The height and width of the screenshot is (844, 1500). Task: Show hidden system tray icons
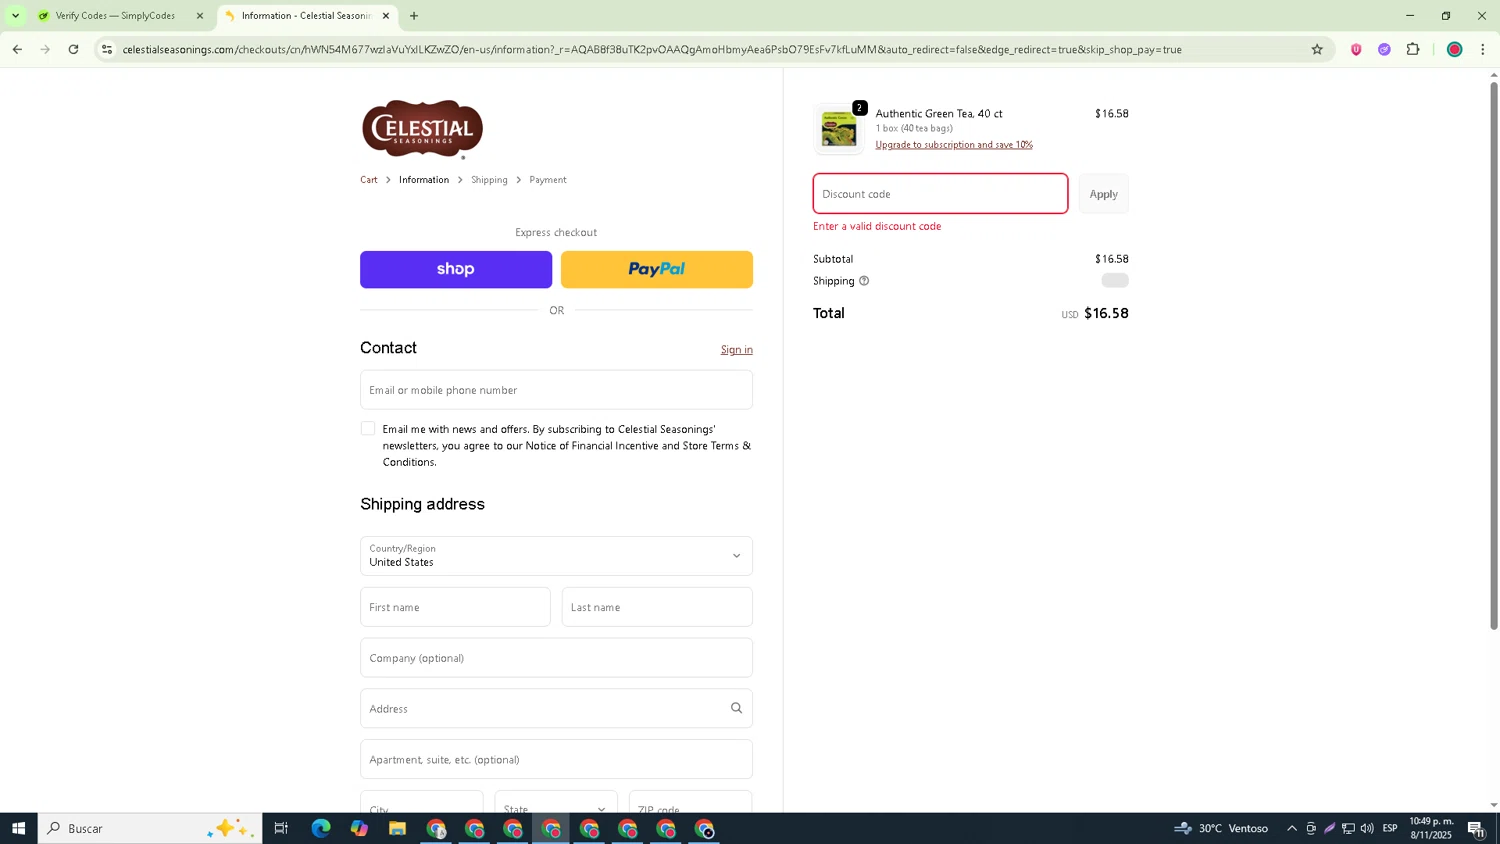click(1292, 828)
